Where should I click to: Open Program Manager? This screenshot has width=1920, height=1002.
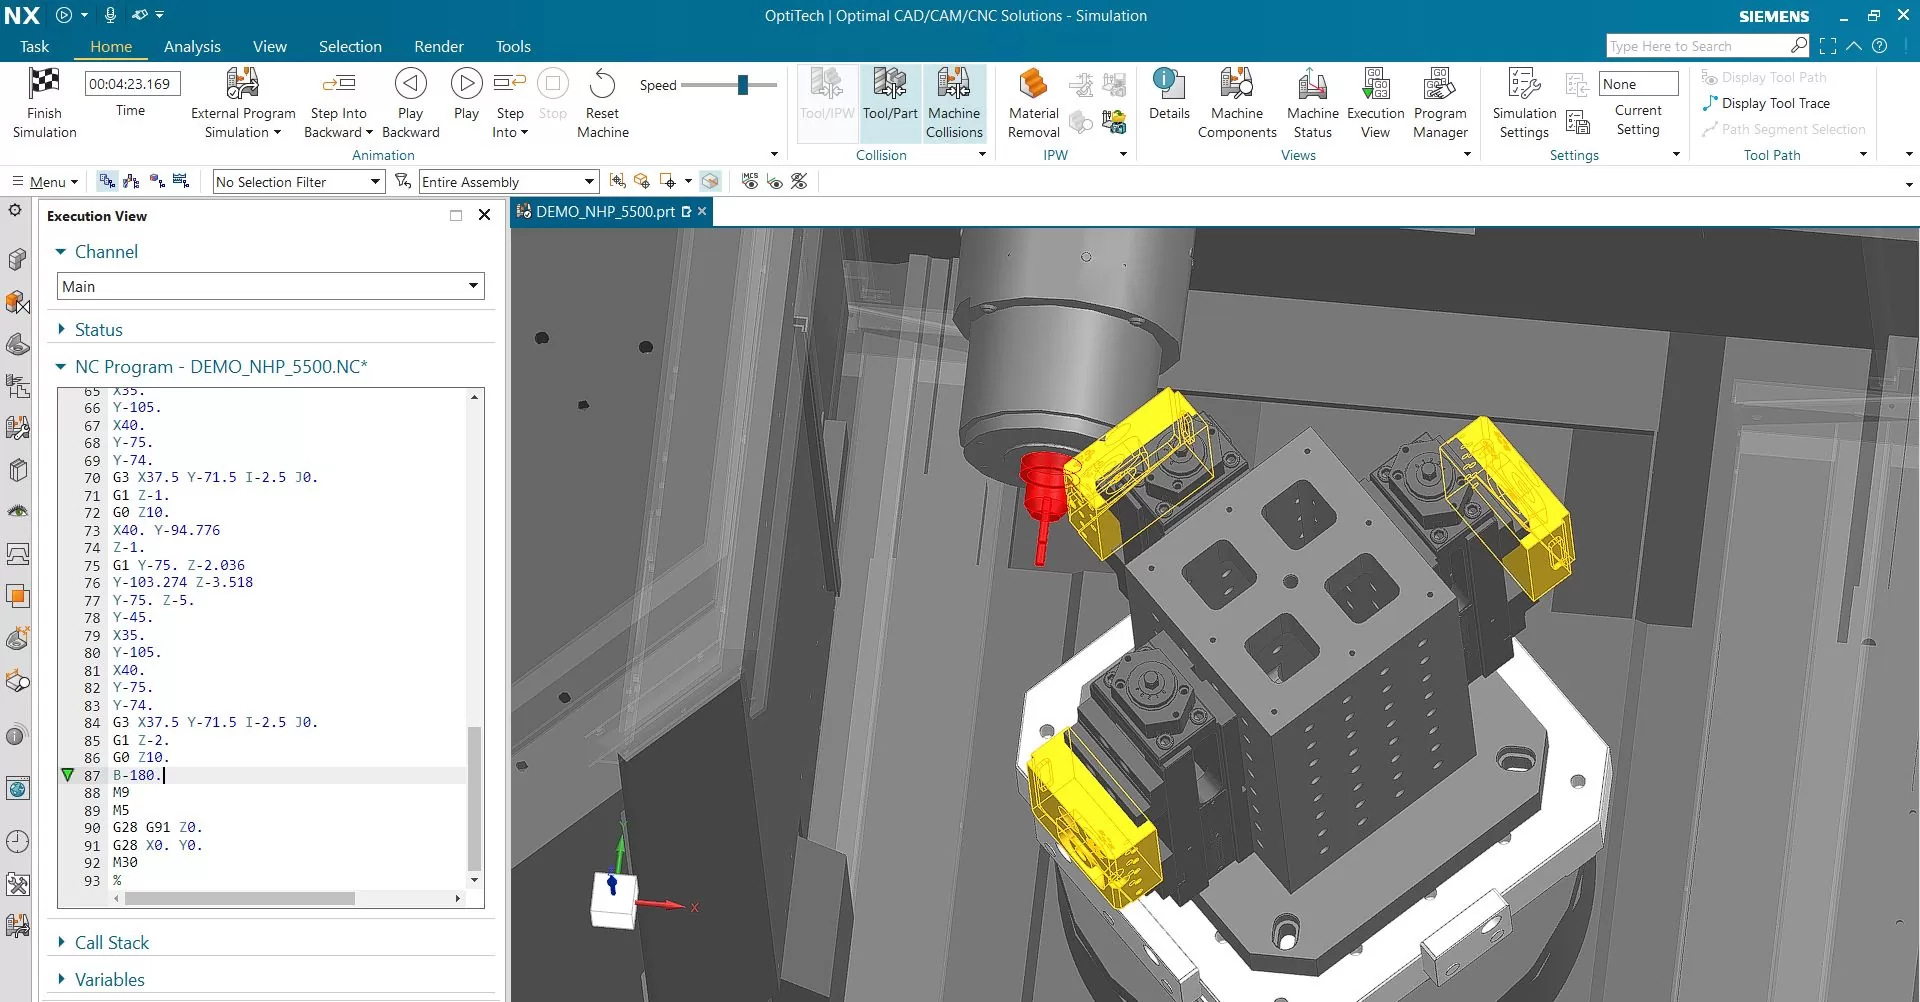pyautogui.click(x=1440, y=104)
